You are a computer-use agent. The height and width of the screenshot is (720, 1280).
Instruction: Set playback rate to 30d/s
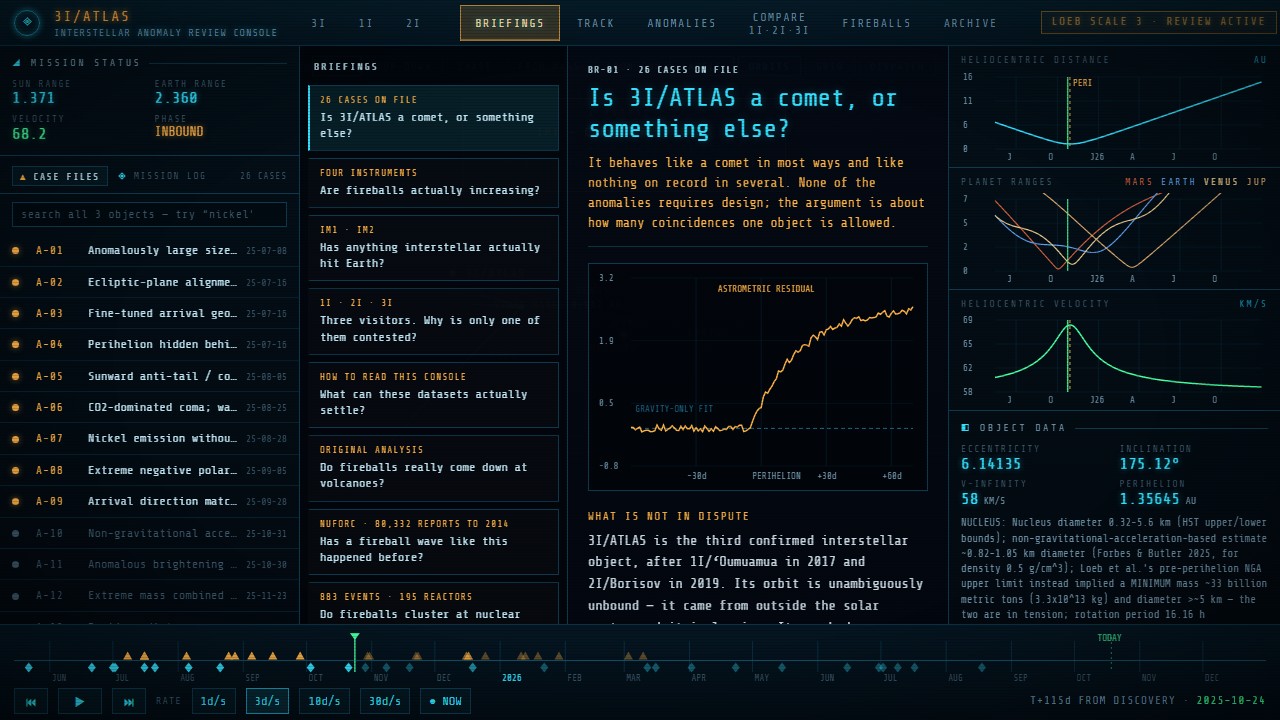[x=385, y=701]
